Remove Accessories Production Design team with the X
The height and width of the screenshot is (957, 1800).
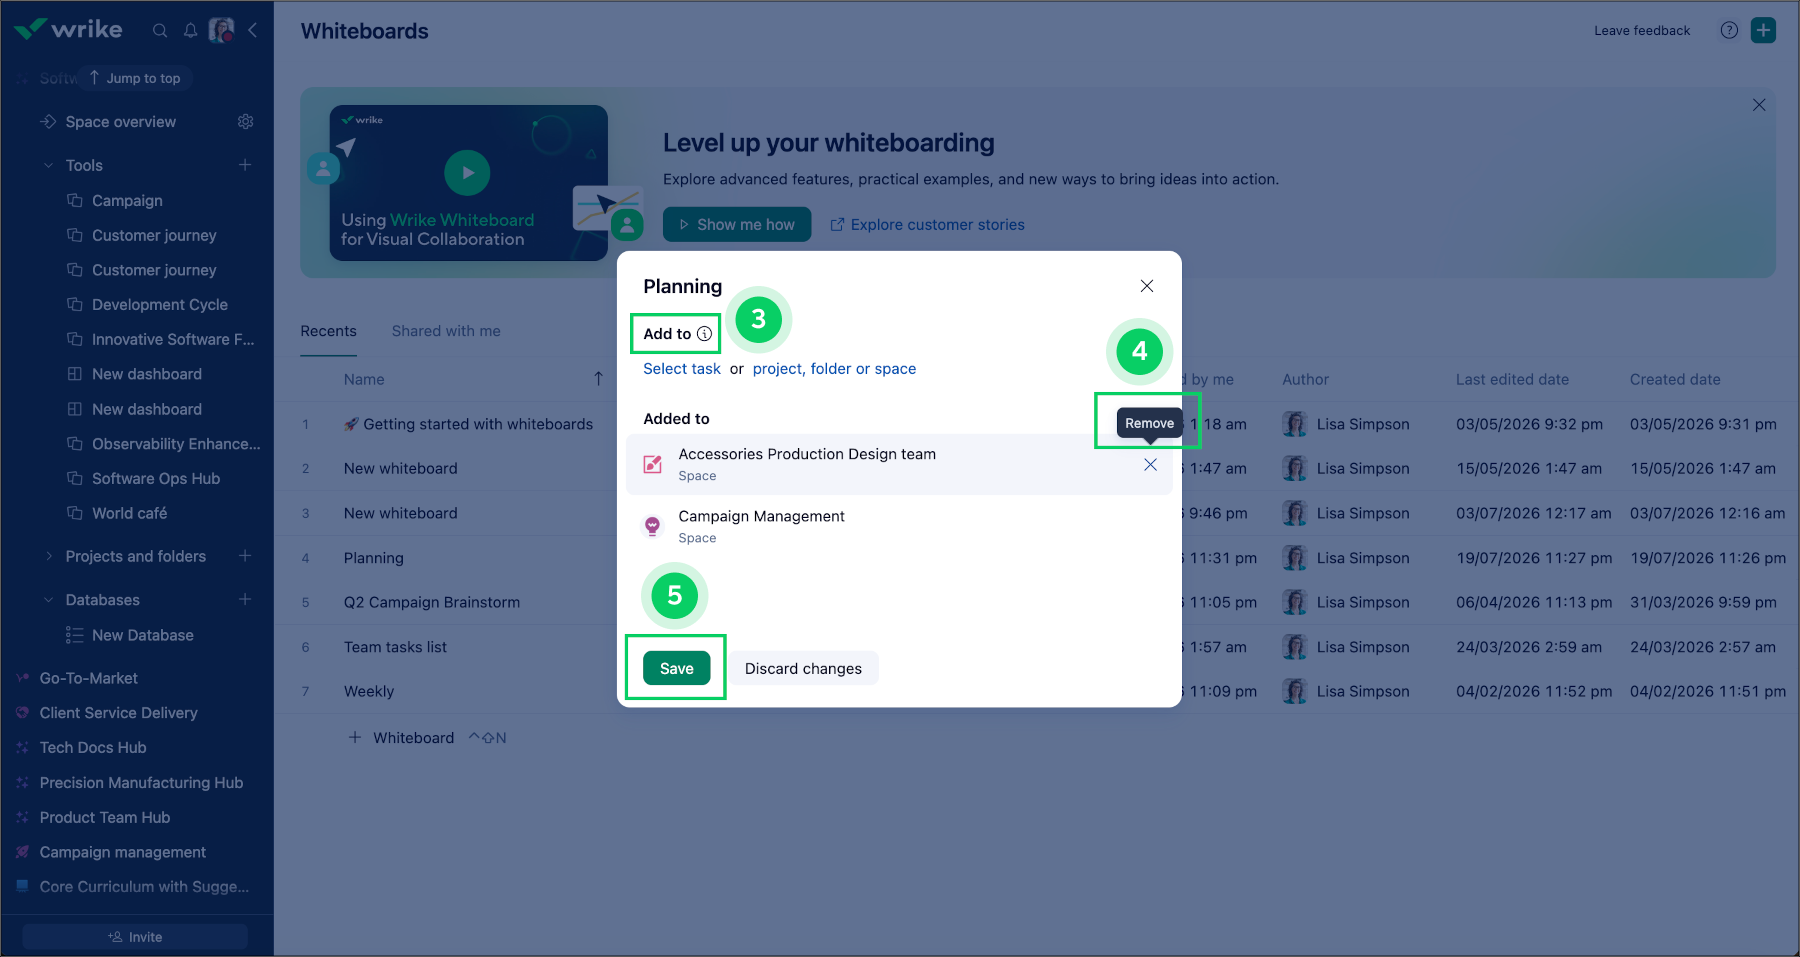tap(1150, 465)
